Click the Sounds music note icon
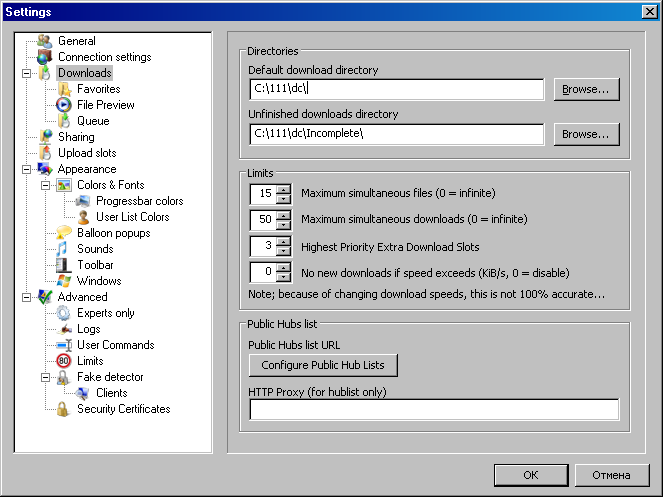Image resolution: width=663 pixels, height=497 pixels. pyautogui.click(x=63, y=249)
